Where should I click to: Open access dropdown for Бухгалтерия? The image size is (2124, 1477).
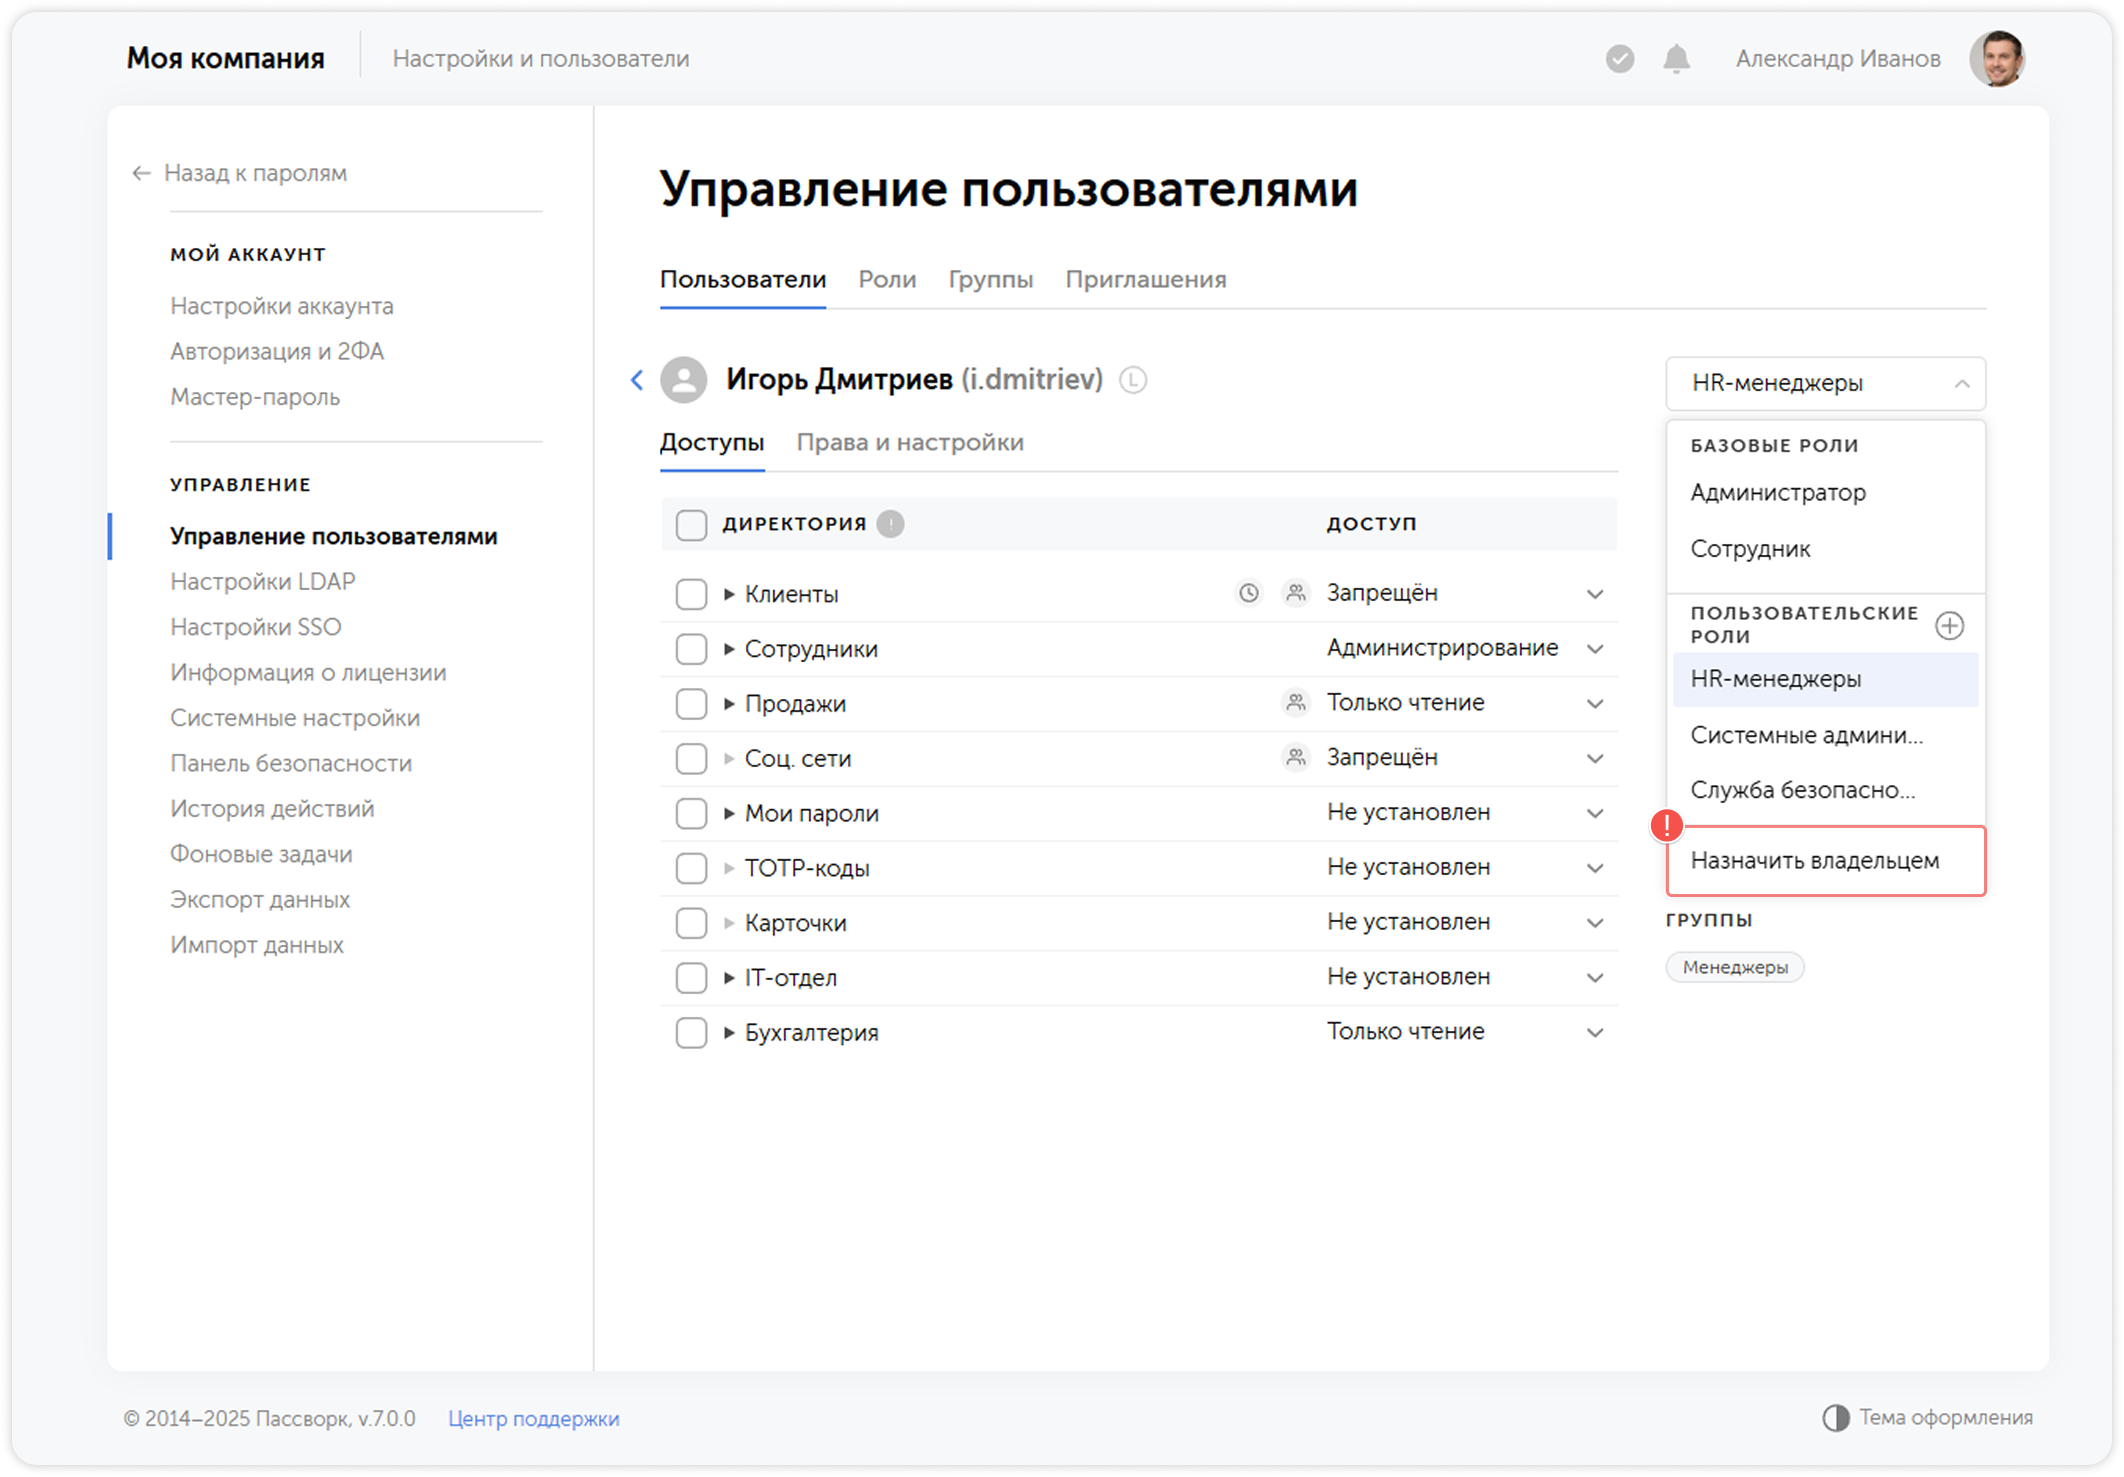click(1595, 1033)
